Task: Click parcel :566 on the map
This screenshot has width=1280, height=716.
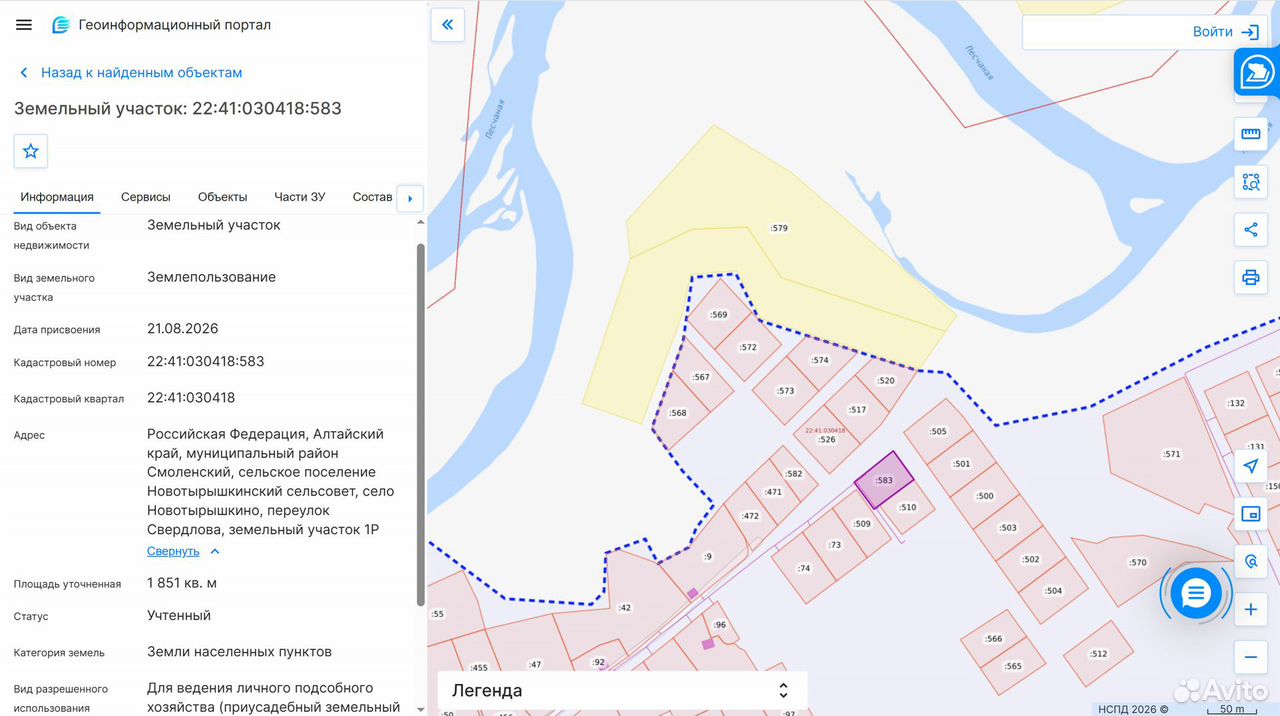Action: pyautogui.click(x=993, y=639)
